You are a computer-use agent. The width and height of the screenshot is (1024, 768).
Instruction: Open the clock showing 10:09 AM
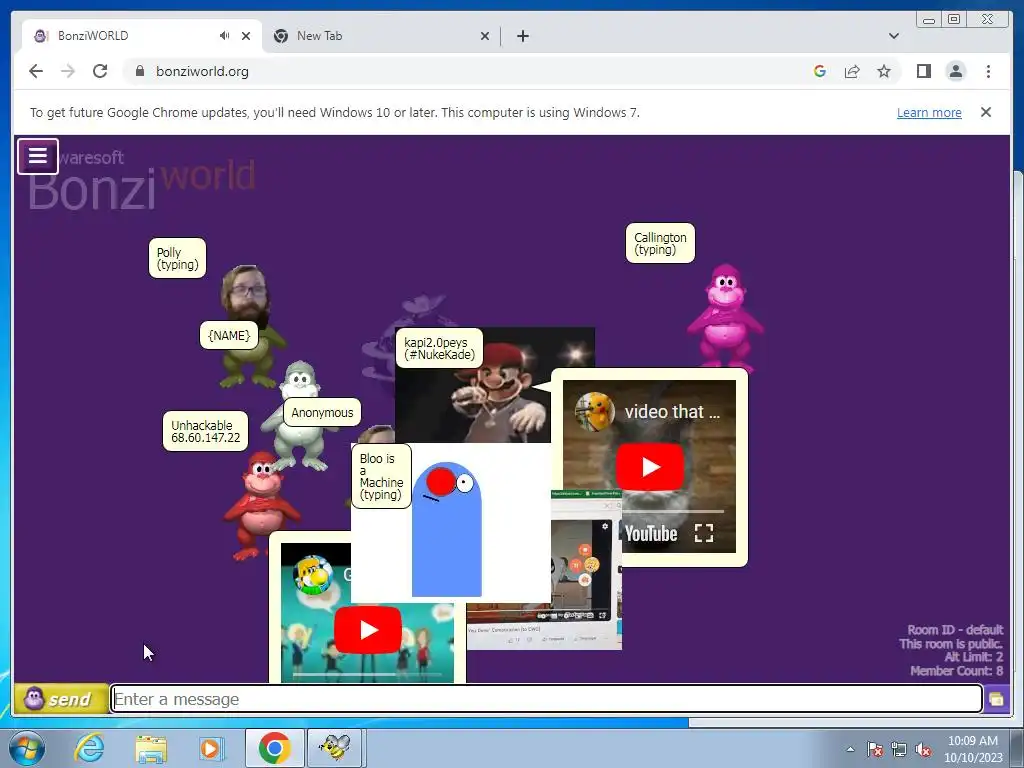[973, 748]
